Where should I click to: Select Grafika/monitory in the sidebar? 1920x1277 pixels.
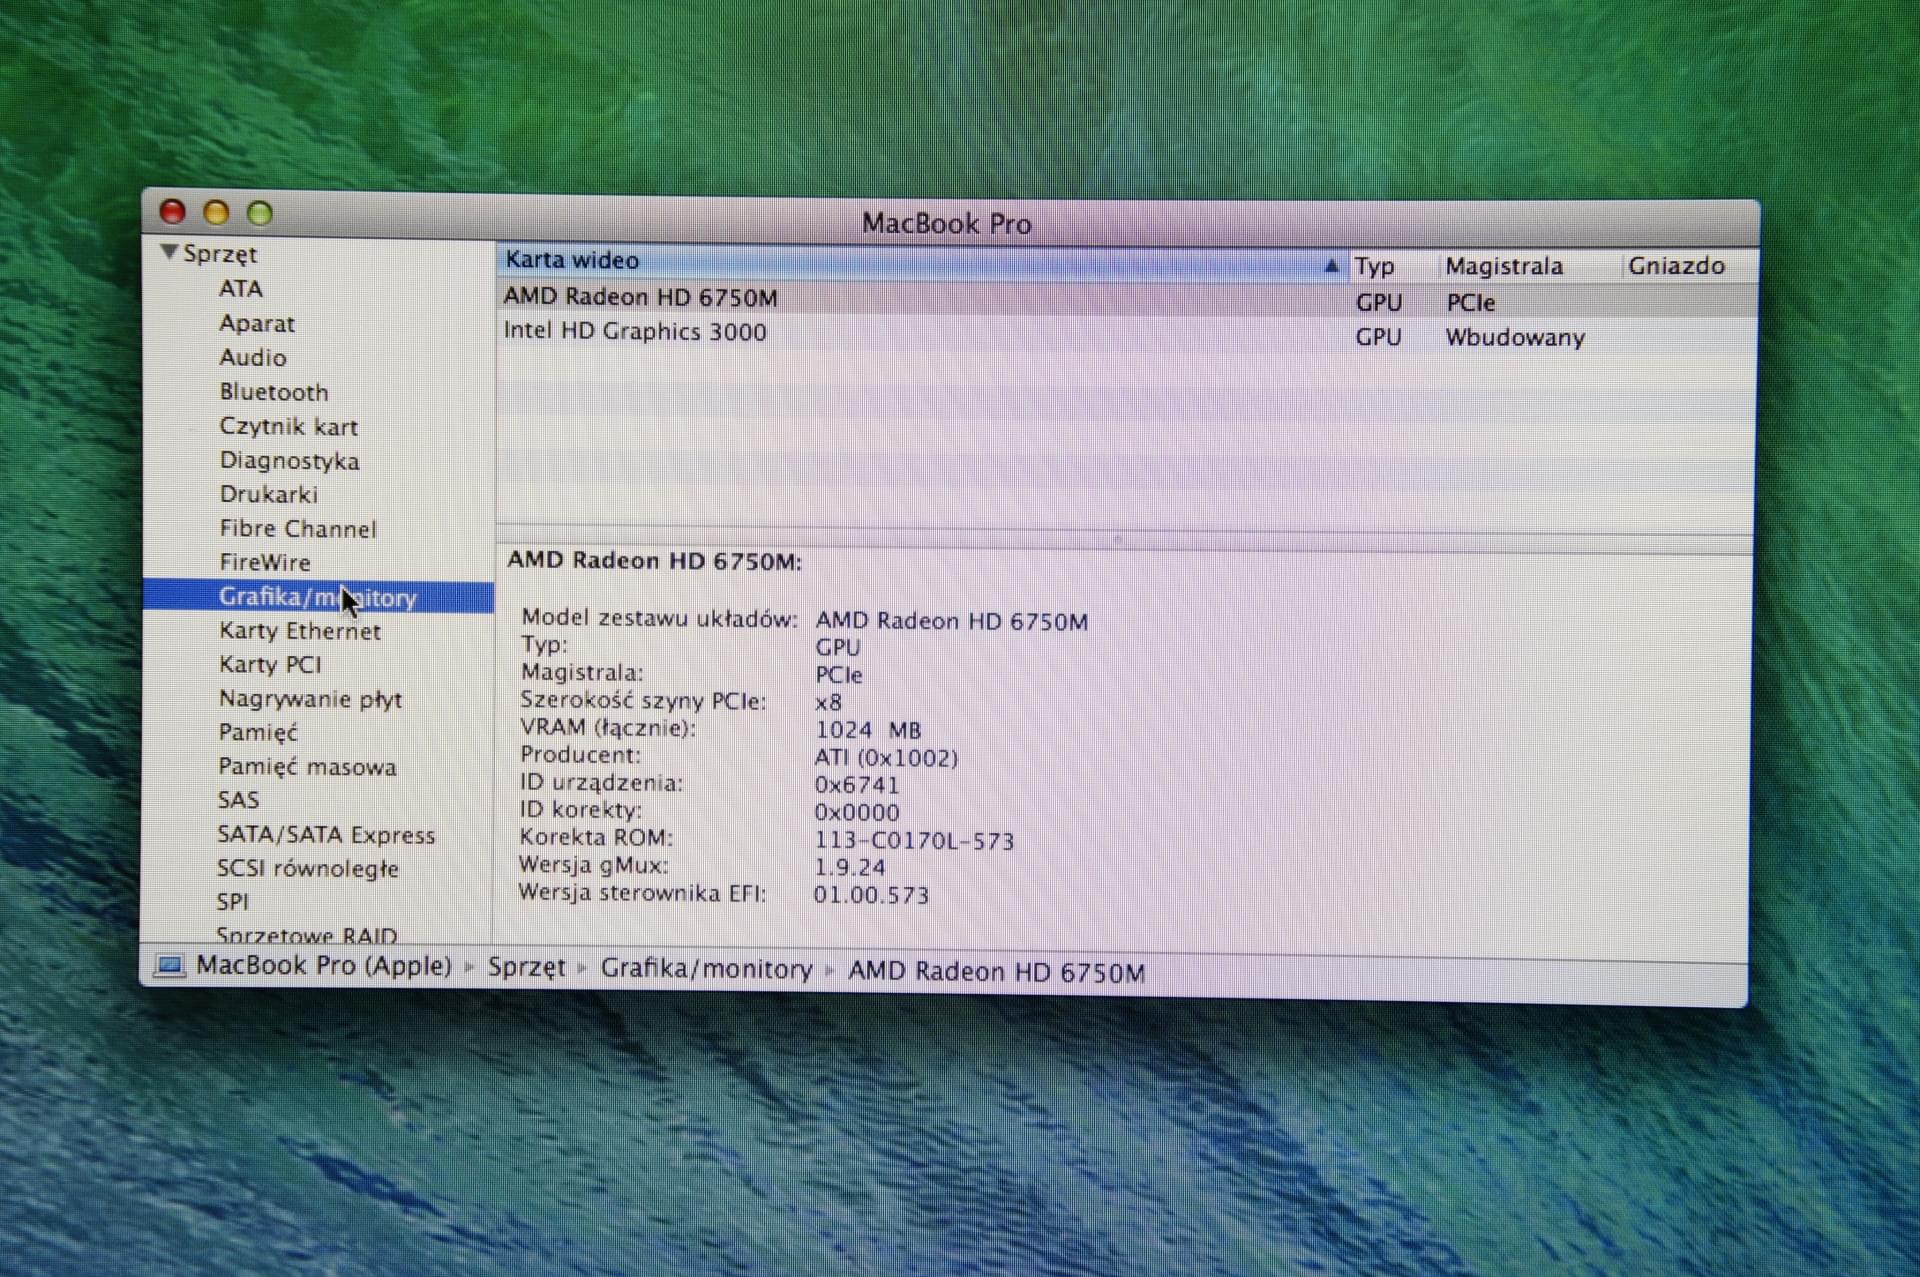(318, 597)
